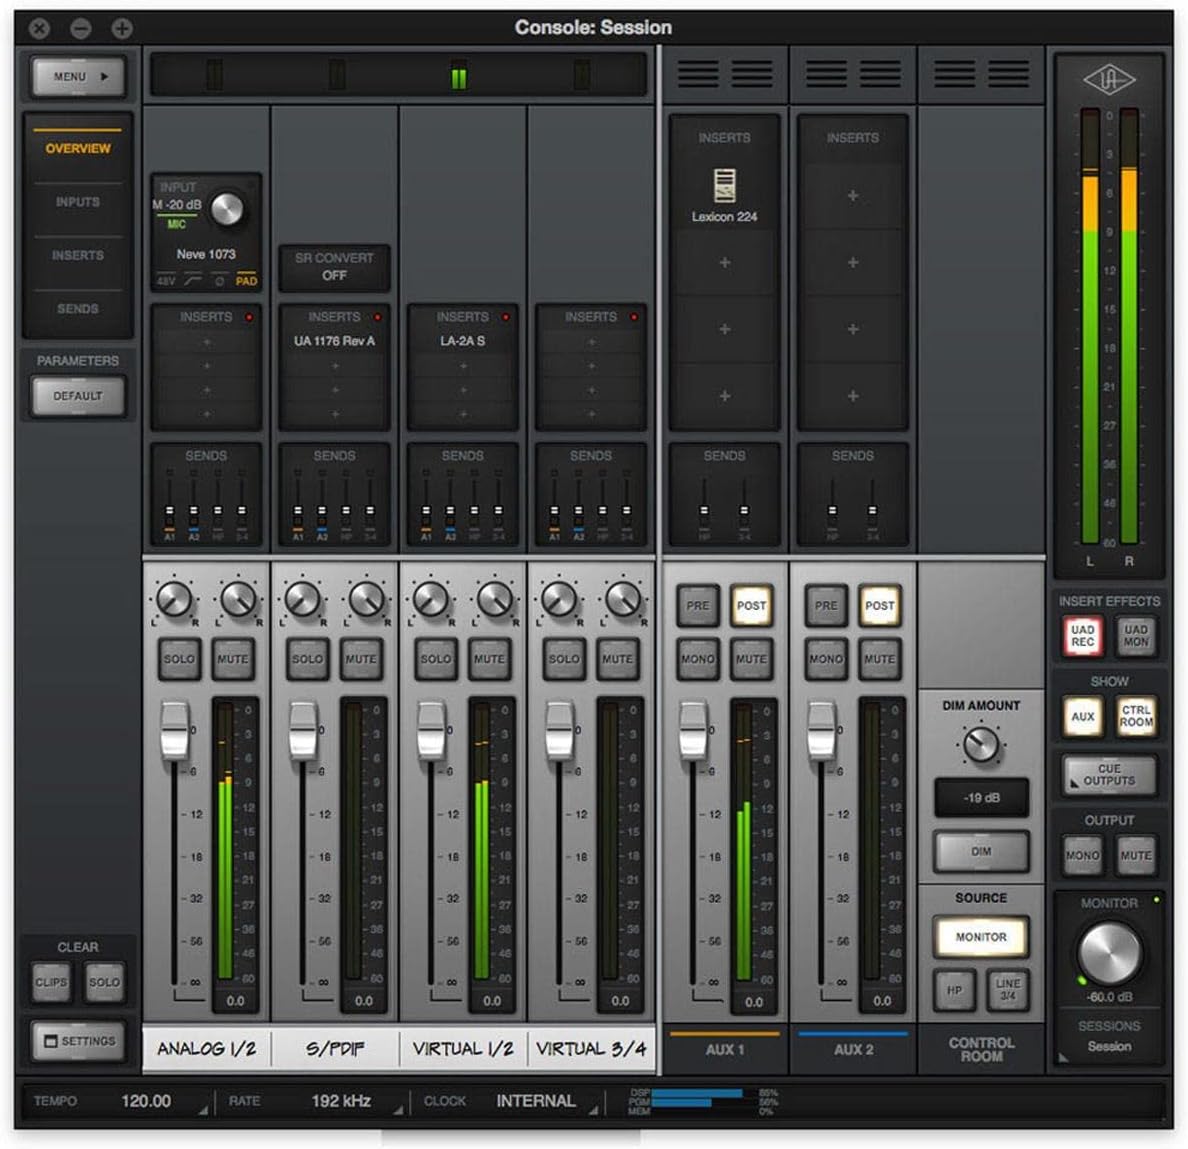Click the UAD REC insert effects icon
Viewport: 1188px width, 1149px height.
click(1084, 632)
